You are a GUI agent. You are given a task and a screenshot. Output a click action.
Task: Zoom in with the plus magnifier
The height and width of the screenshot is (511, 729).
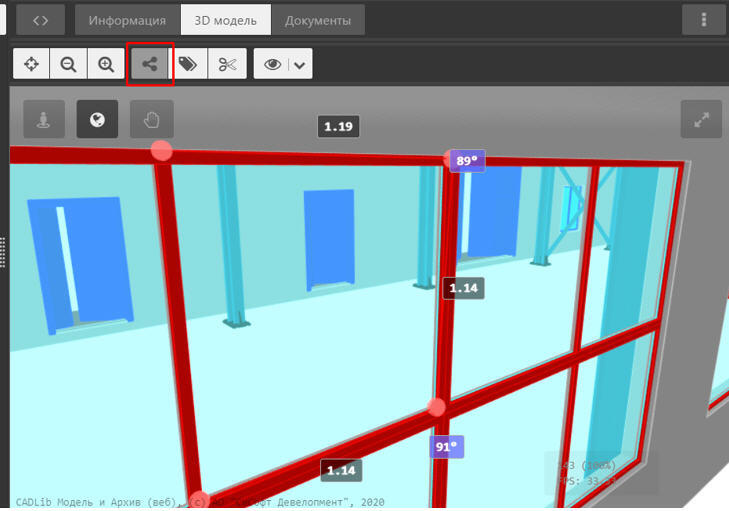(x=106, y=64)
